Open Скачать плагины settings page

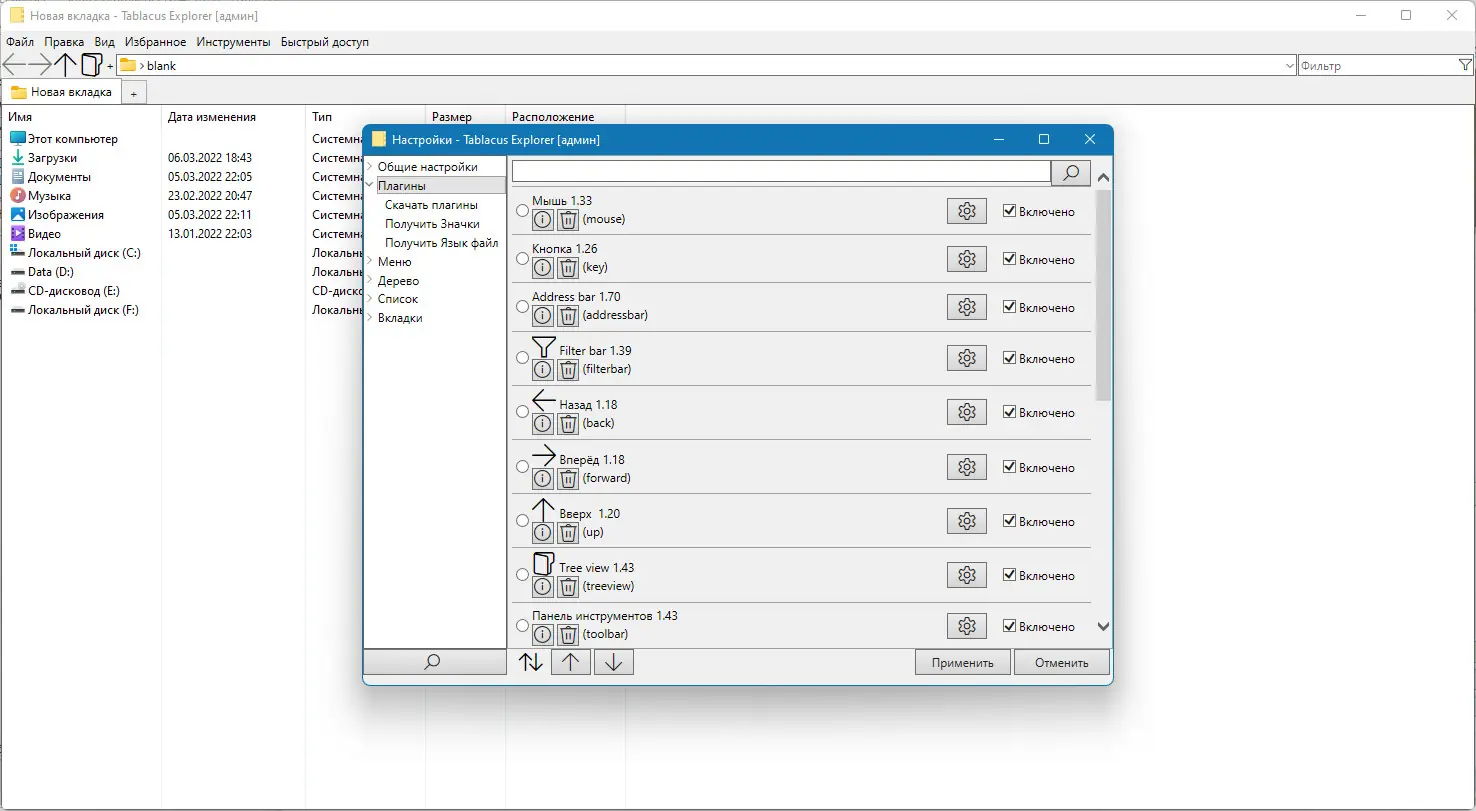point(431,205)
